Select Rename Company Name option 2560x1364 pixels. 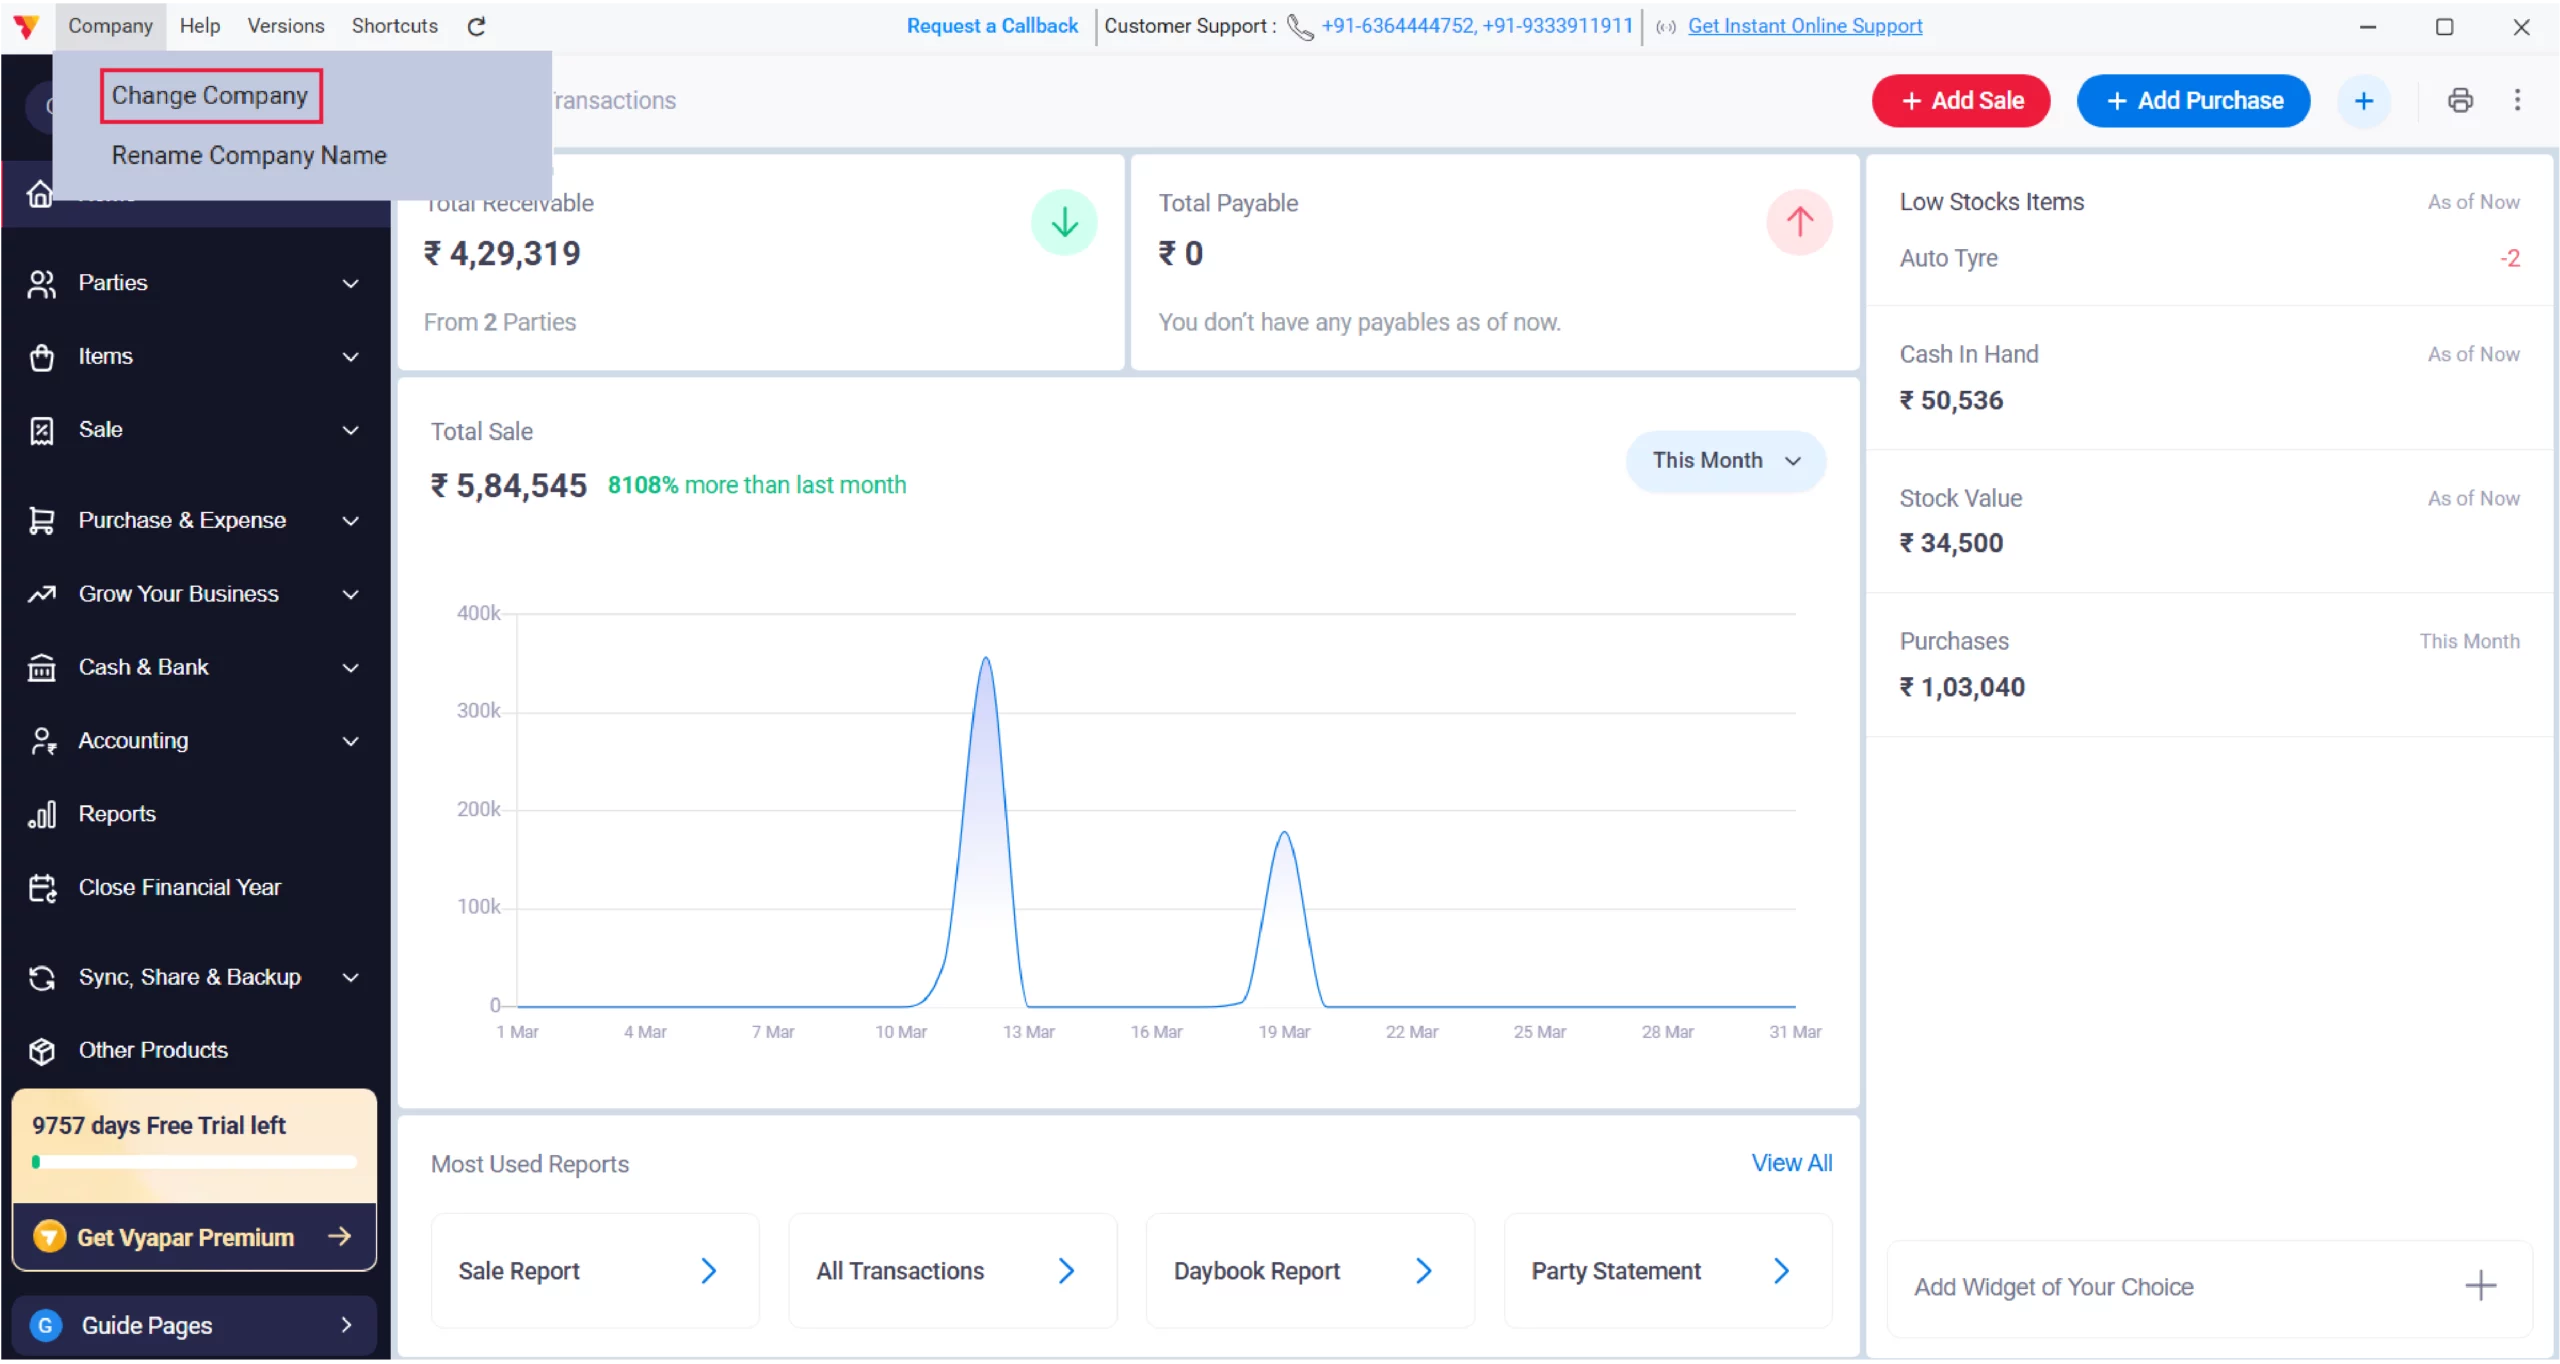pyautogui.click(x=249, y=156)
